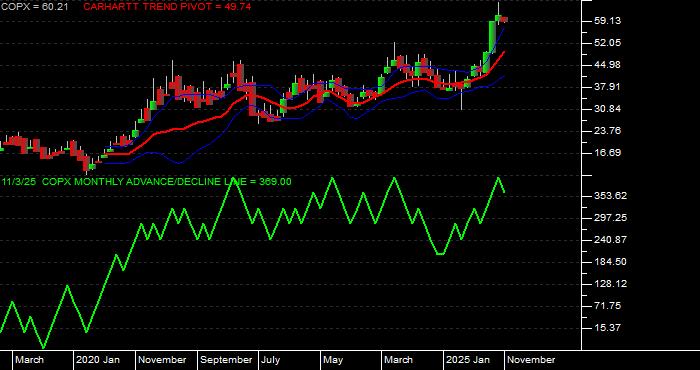Viewport: 700px width, 370px height.
Task: Click the March label before 2025 Jan
Action: coord(399,360)
